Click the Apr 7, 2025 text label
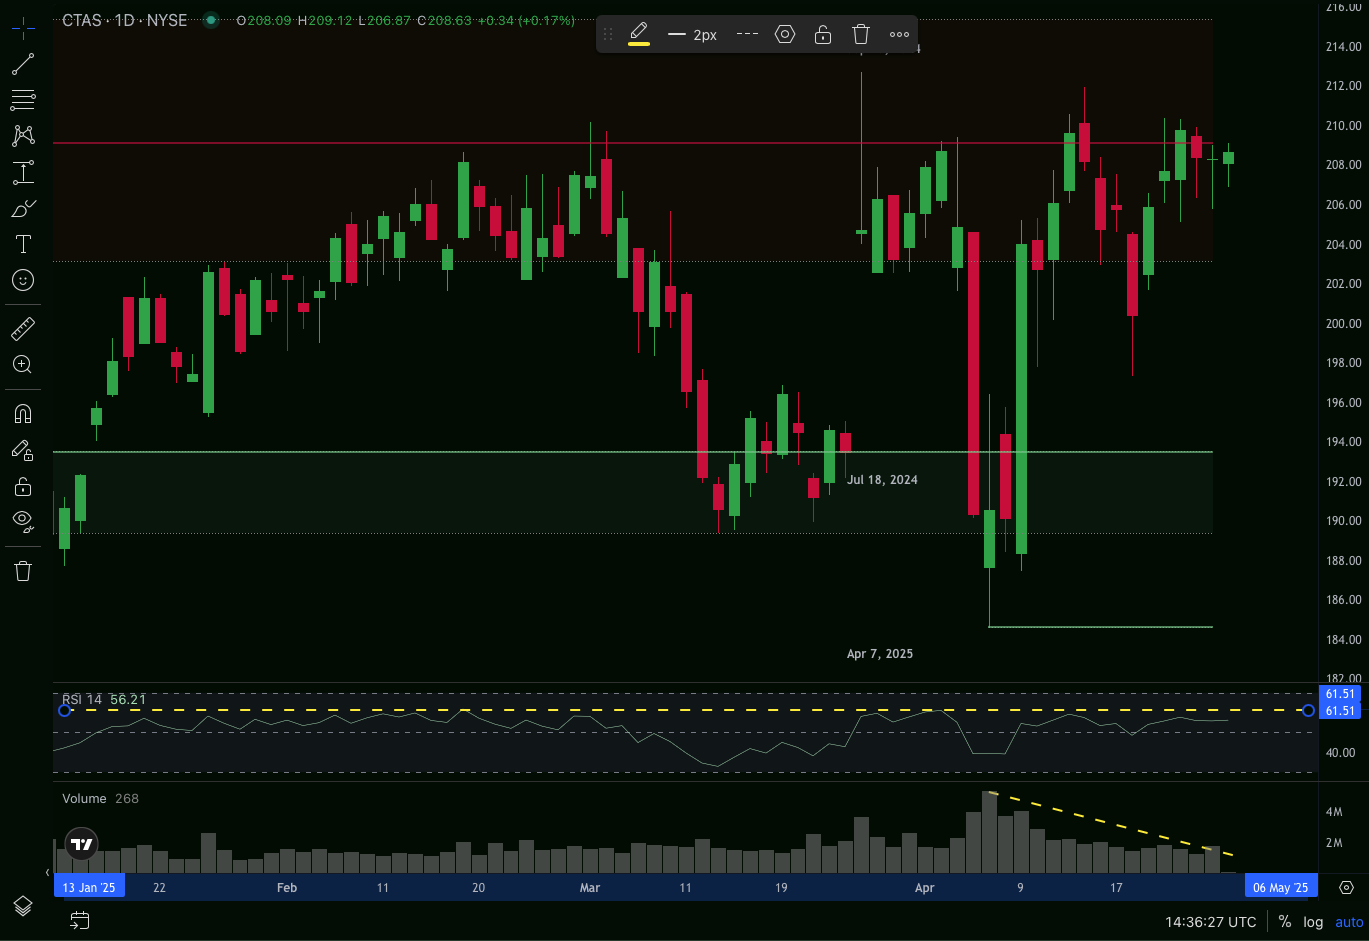The image size is (1369, 941). 880,654
